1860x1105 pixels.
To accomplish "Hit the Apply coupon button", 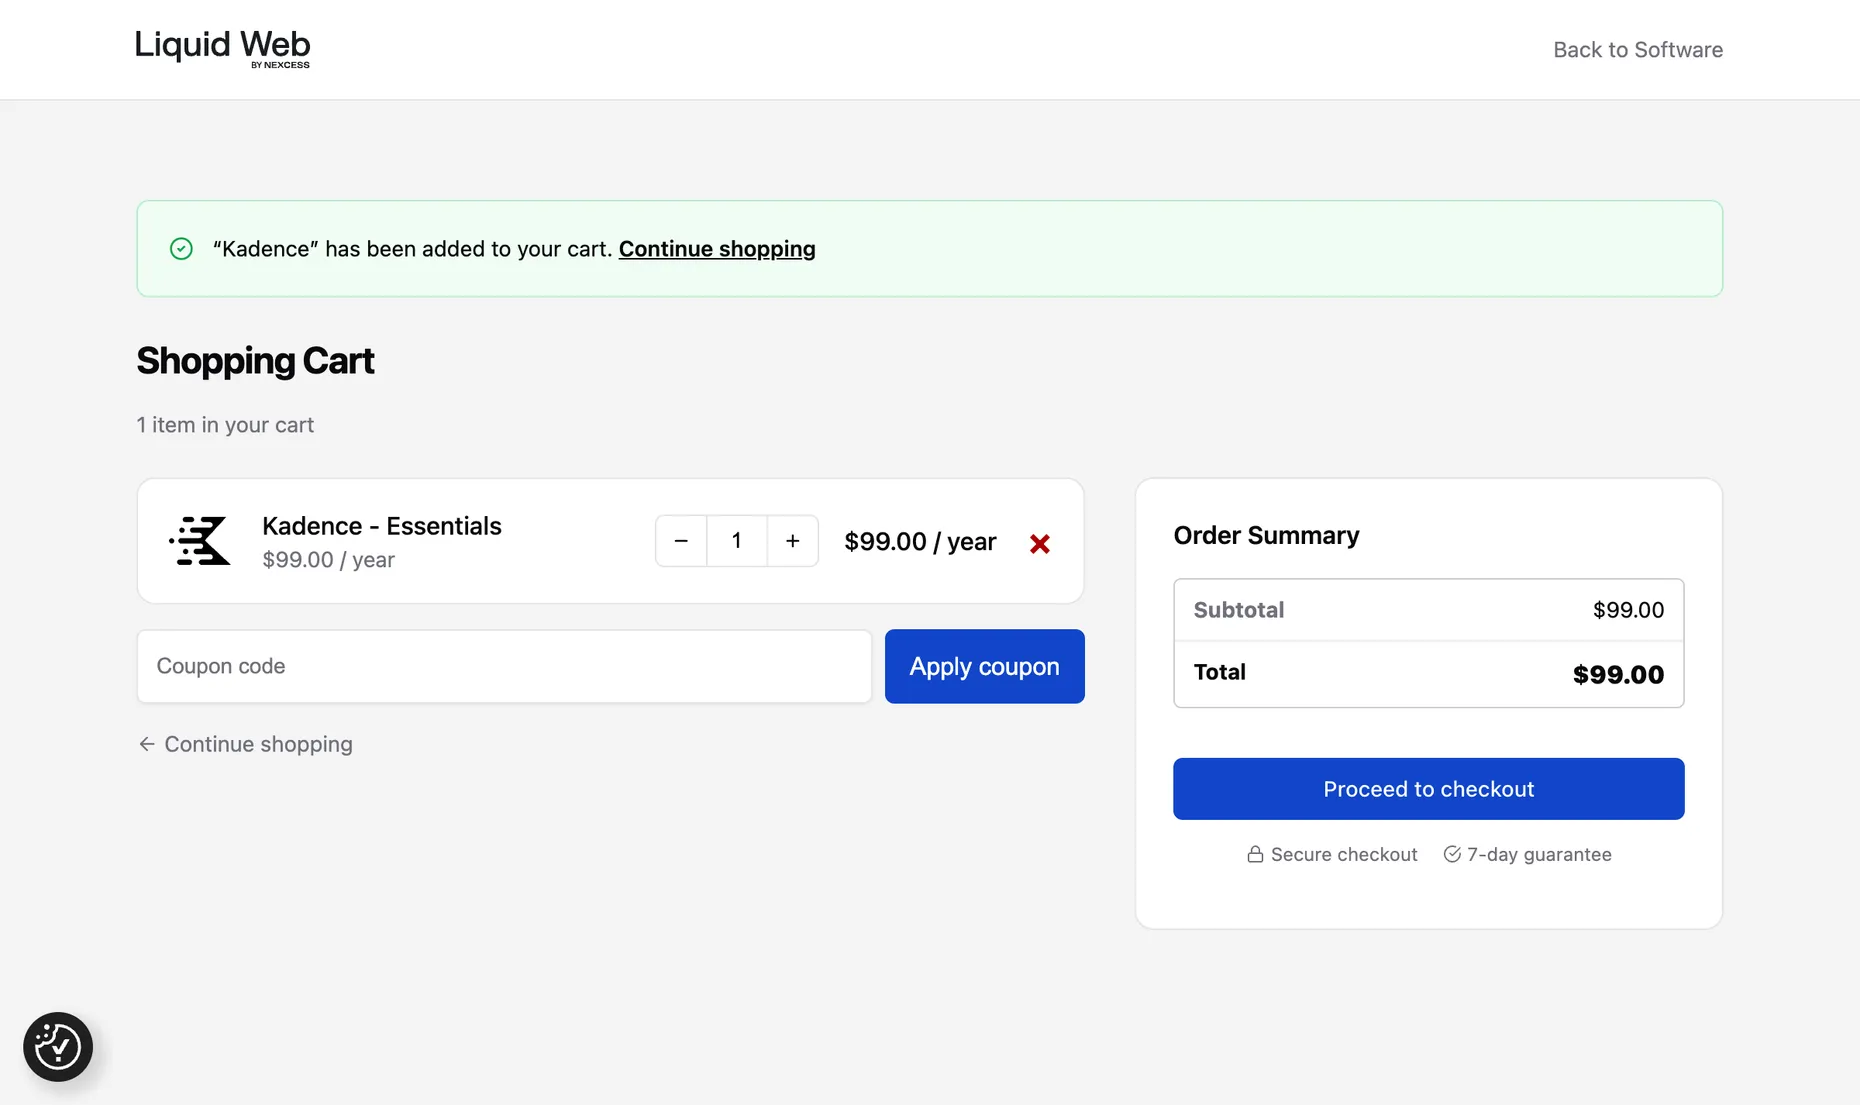I will click(984, 666).
